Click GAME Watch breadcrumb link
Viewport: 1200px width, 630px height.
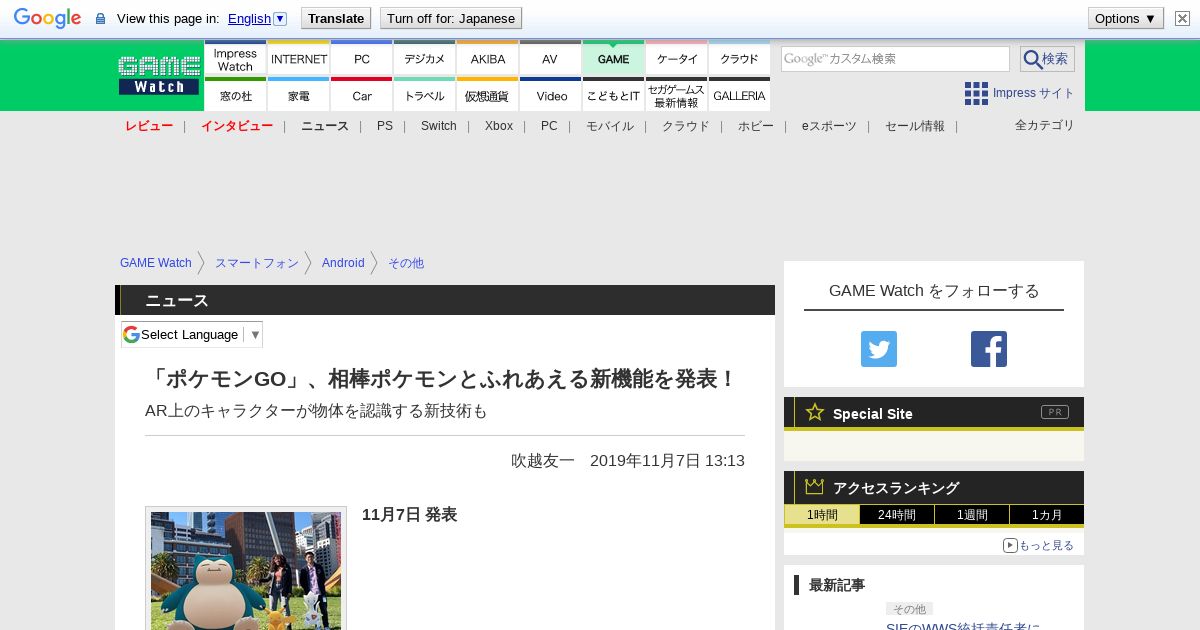coord(156,263)
